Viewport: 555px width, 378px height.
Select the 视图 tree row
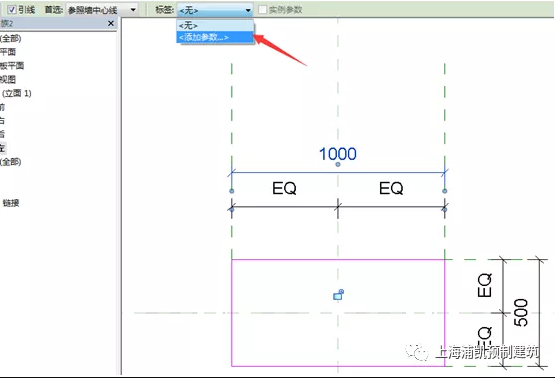[8, 79]
